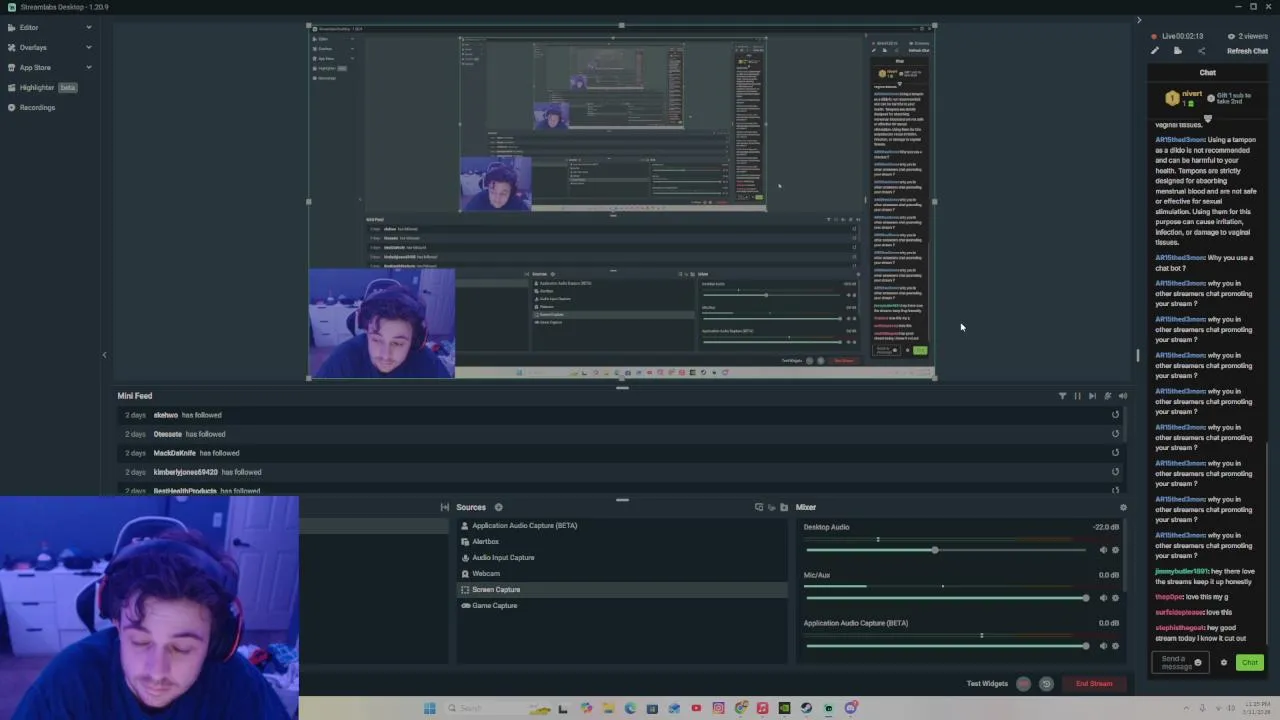Click the End Stream button
The width and height of the screenshot is (1280, 720).
point(1094,684)
